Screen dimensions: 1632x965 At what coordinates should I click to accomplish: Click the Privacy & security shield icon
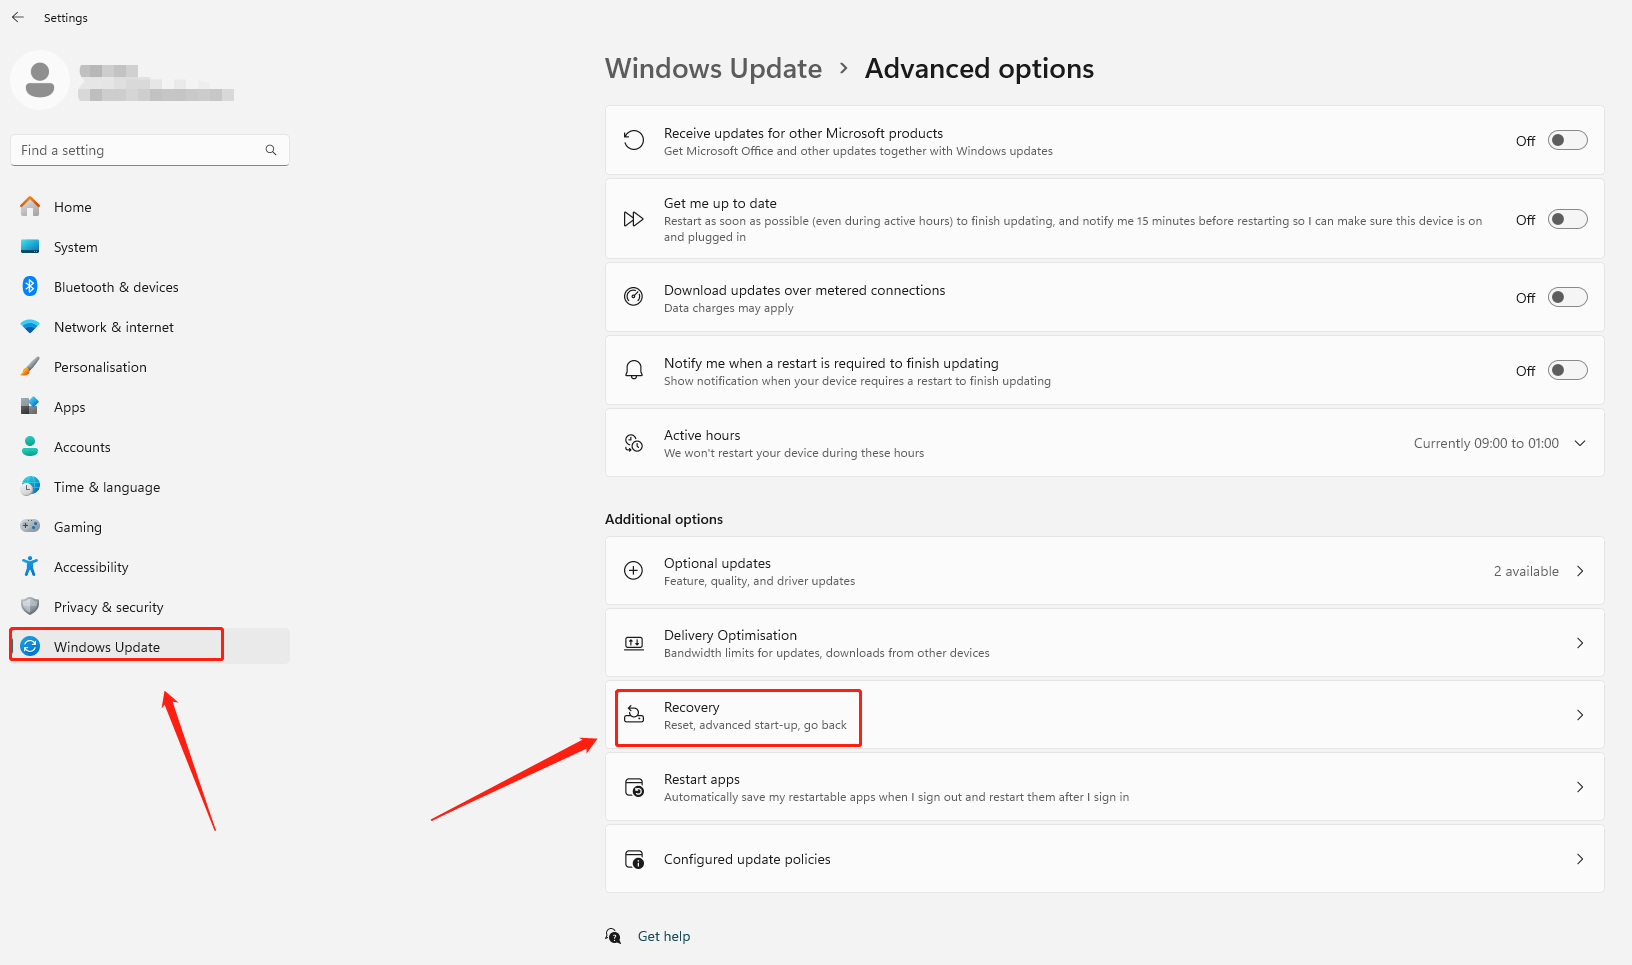pyautogui.click(x=30, y=607)
